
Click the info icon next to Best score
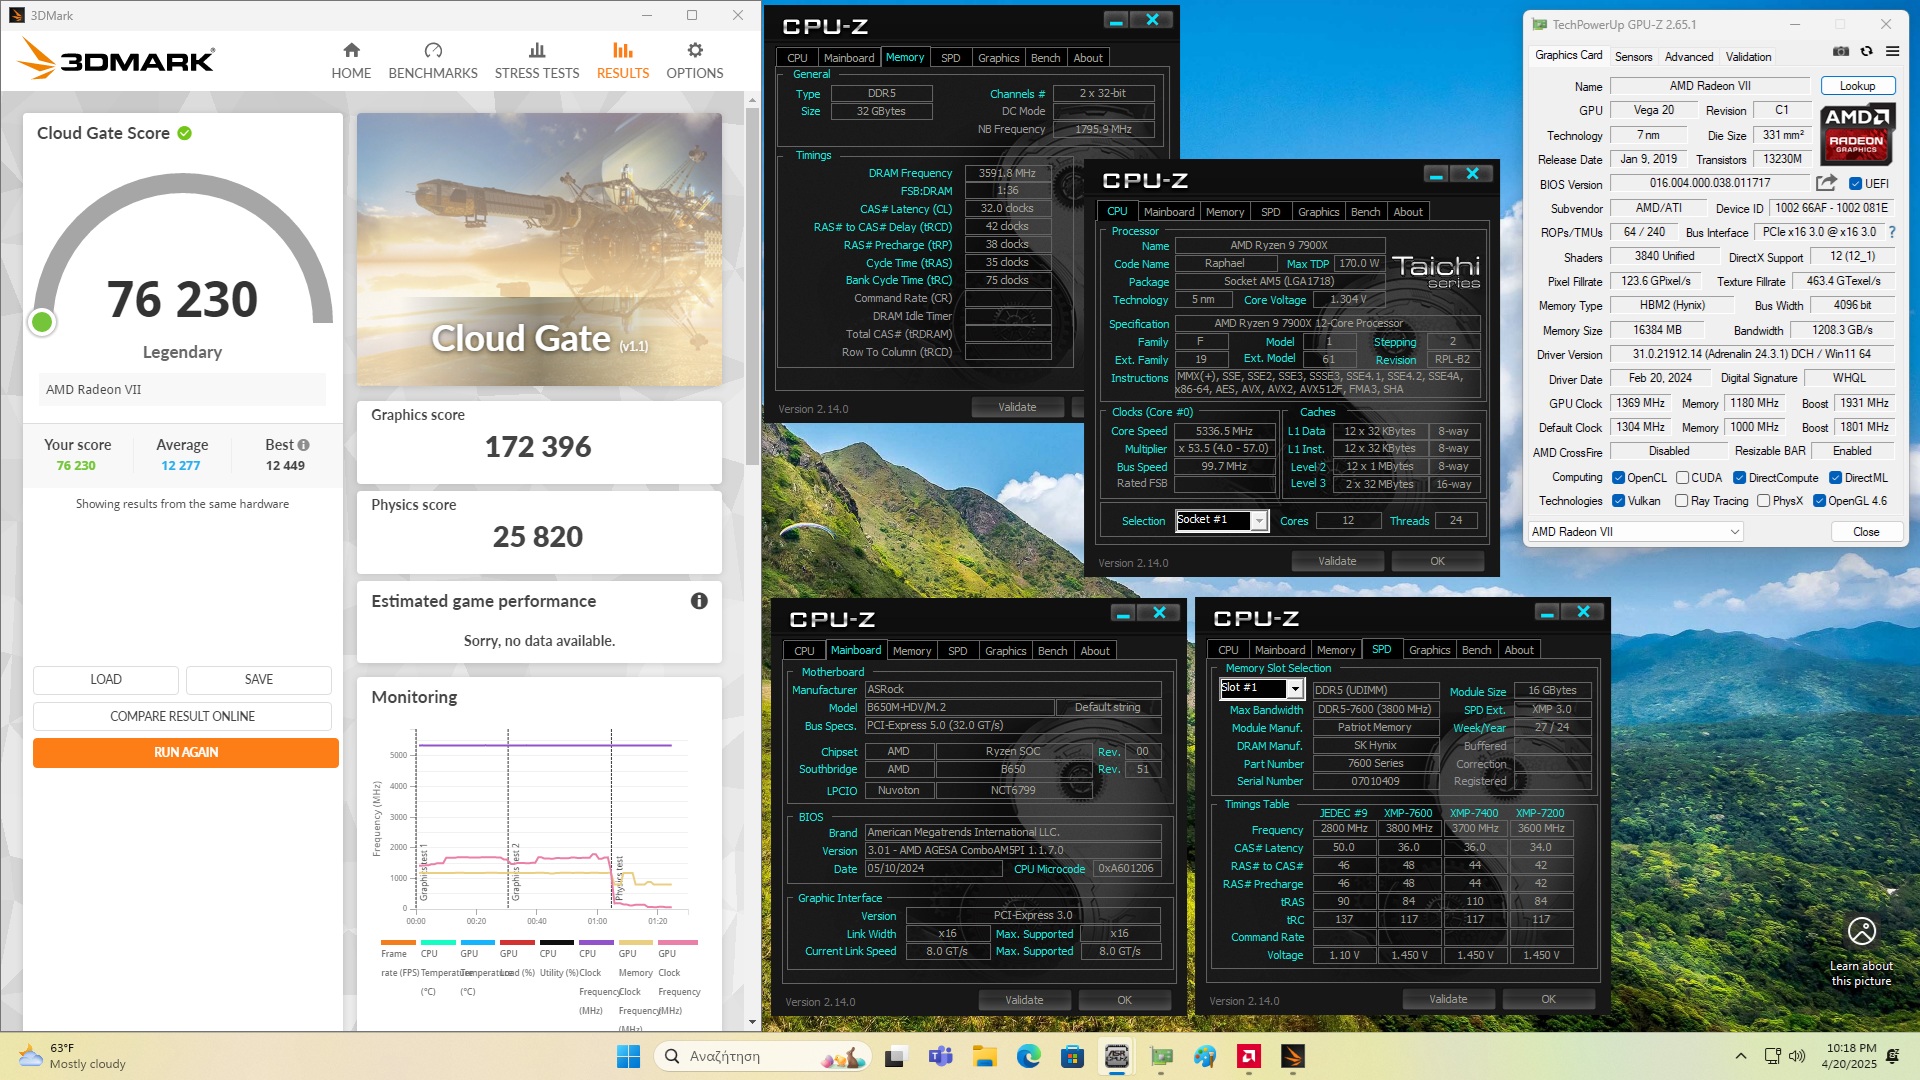[x=303, y=445]
